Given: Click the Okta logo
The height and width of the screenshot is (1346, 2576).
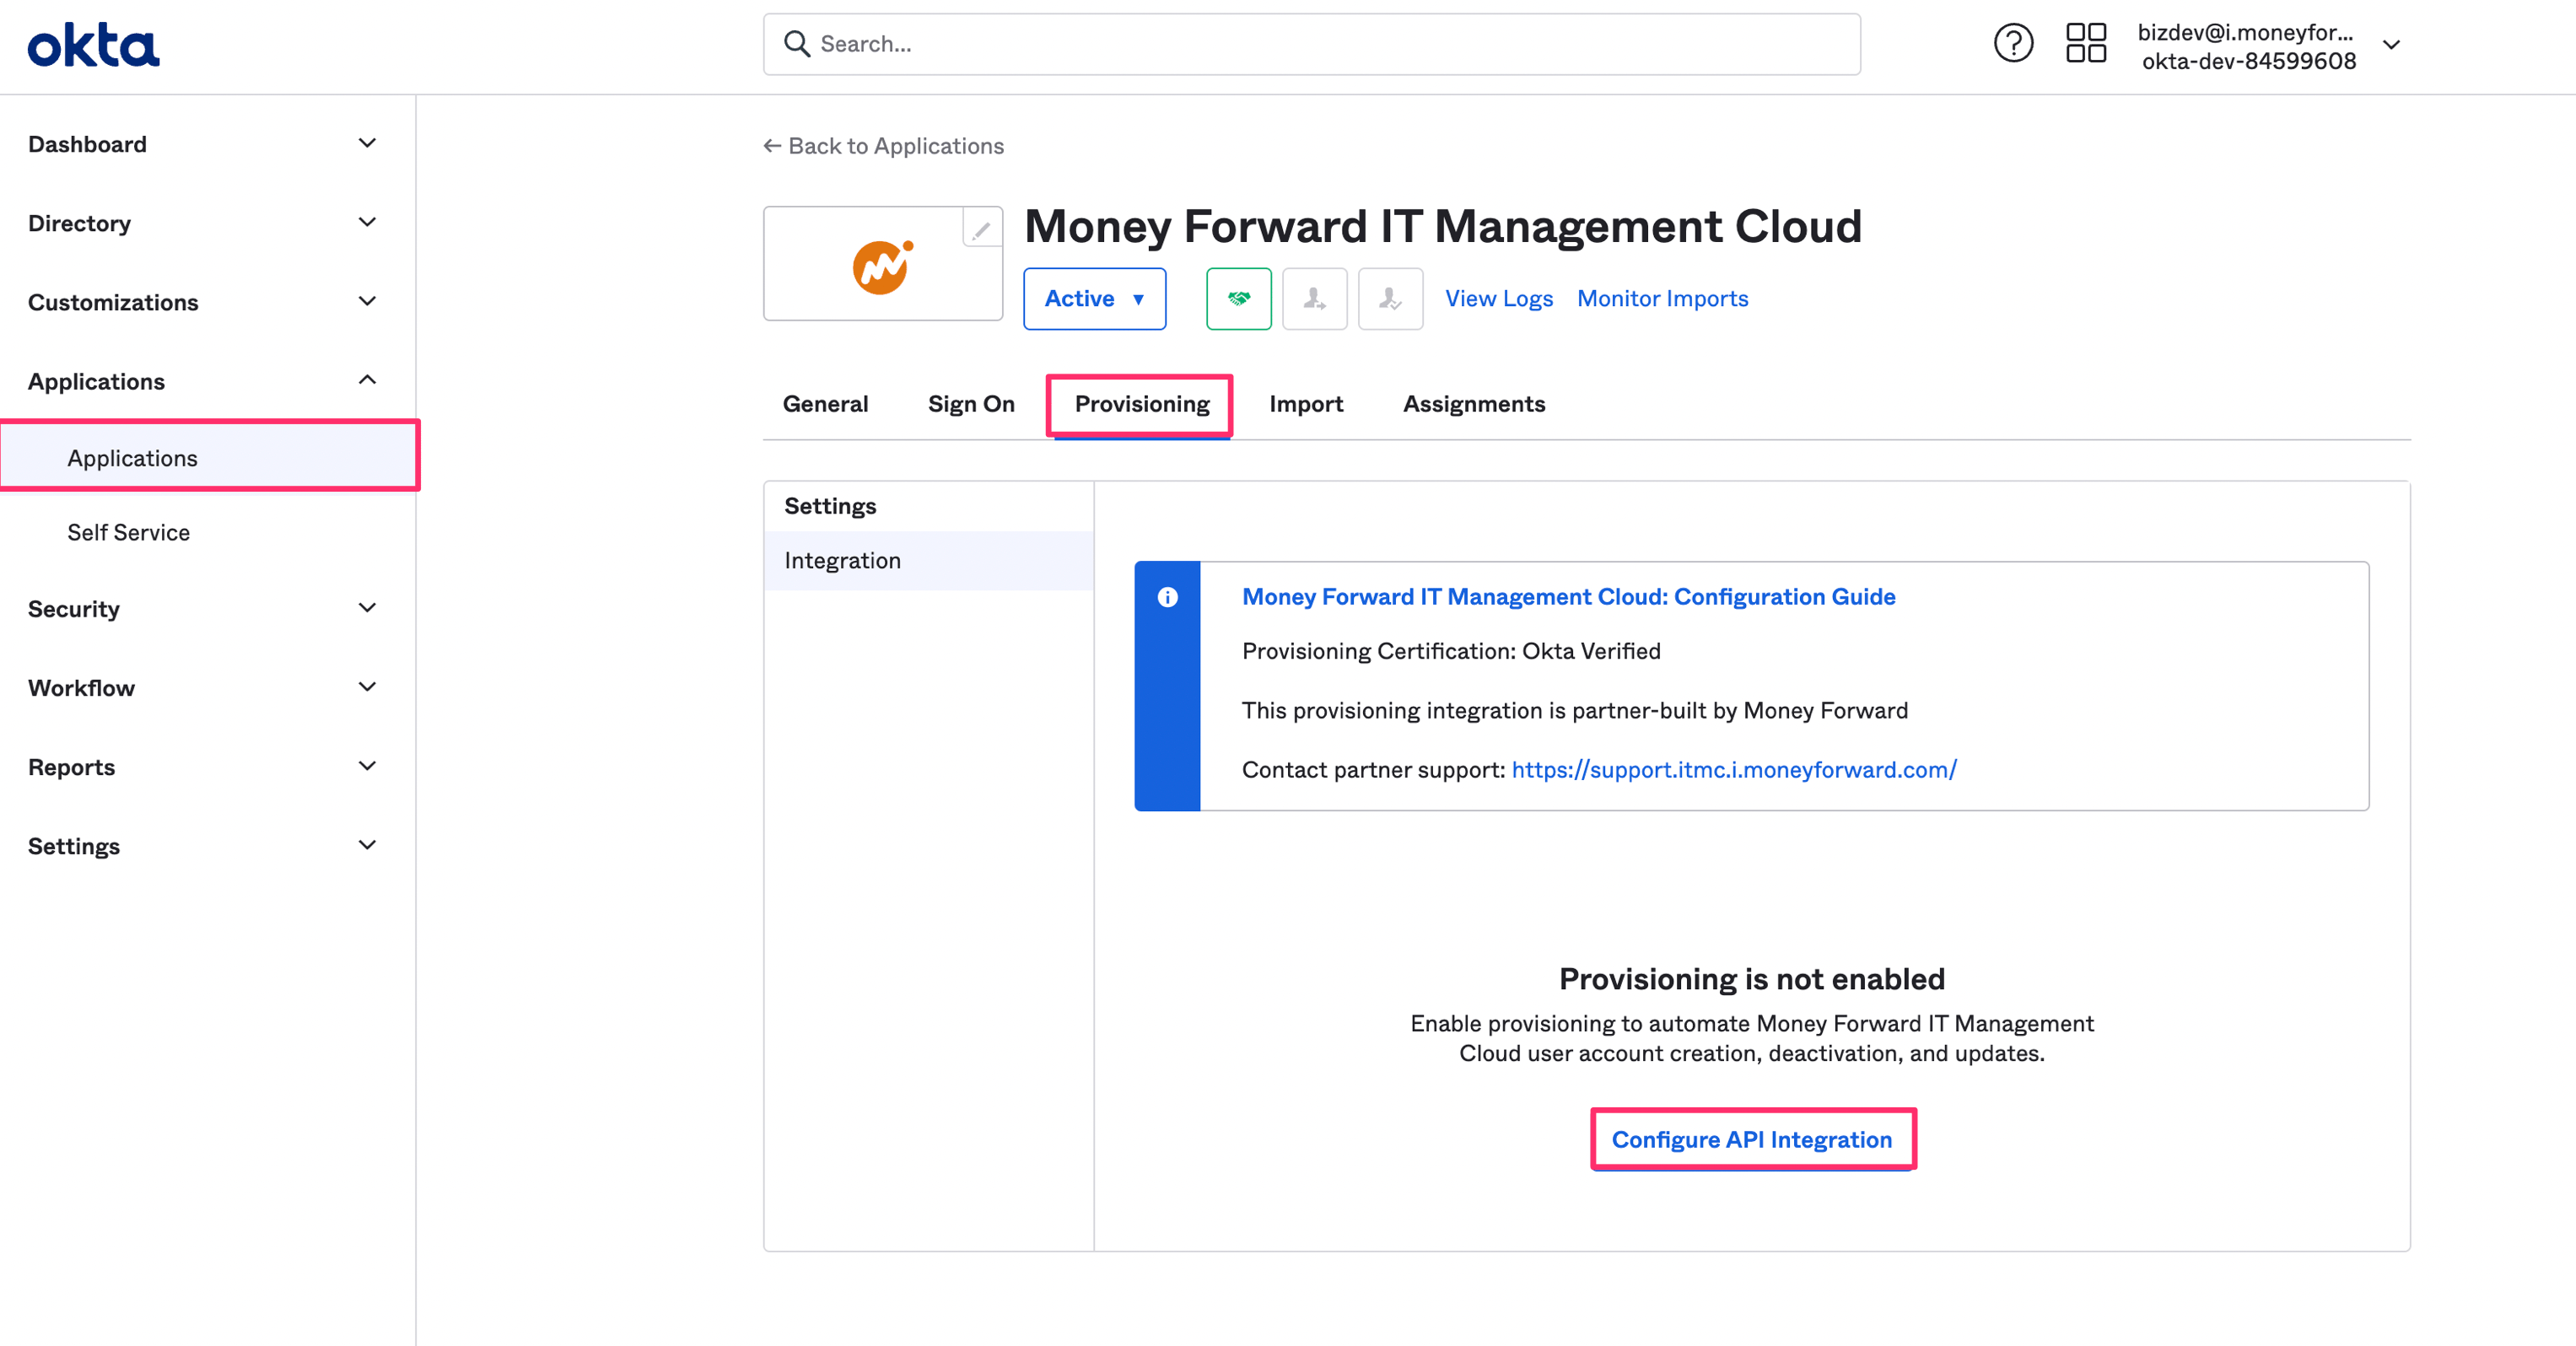Looking at the screenshot, I should coord(93,45).
